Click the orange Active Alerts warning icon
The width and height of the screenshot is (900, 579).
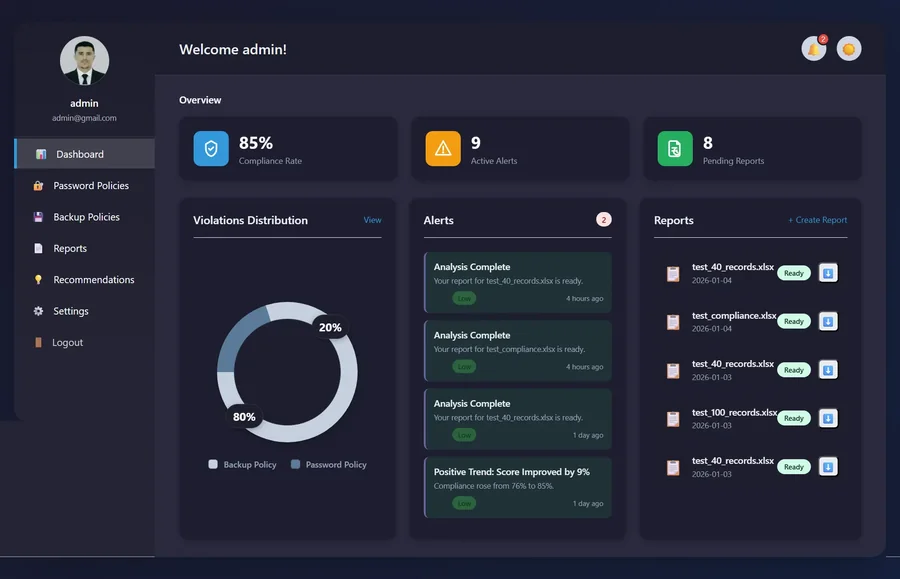[443, 149]
